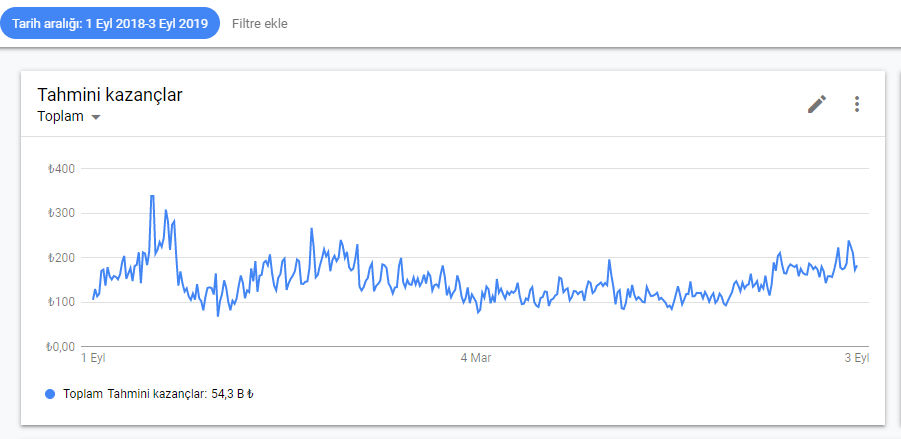Click the ₺200 y-axis label
901x439 pixels.
63,257
